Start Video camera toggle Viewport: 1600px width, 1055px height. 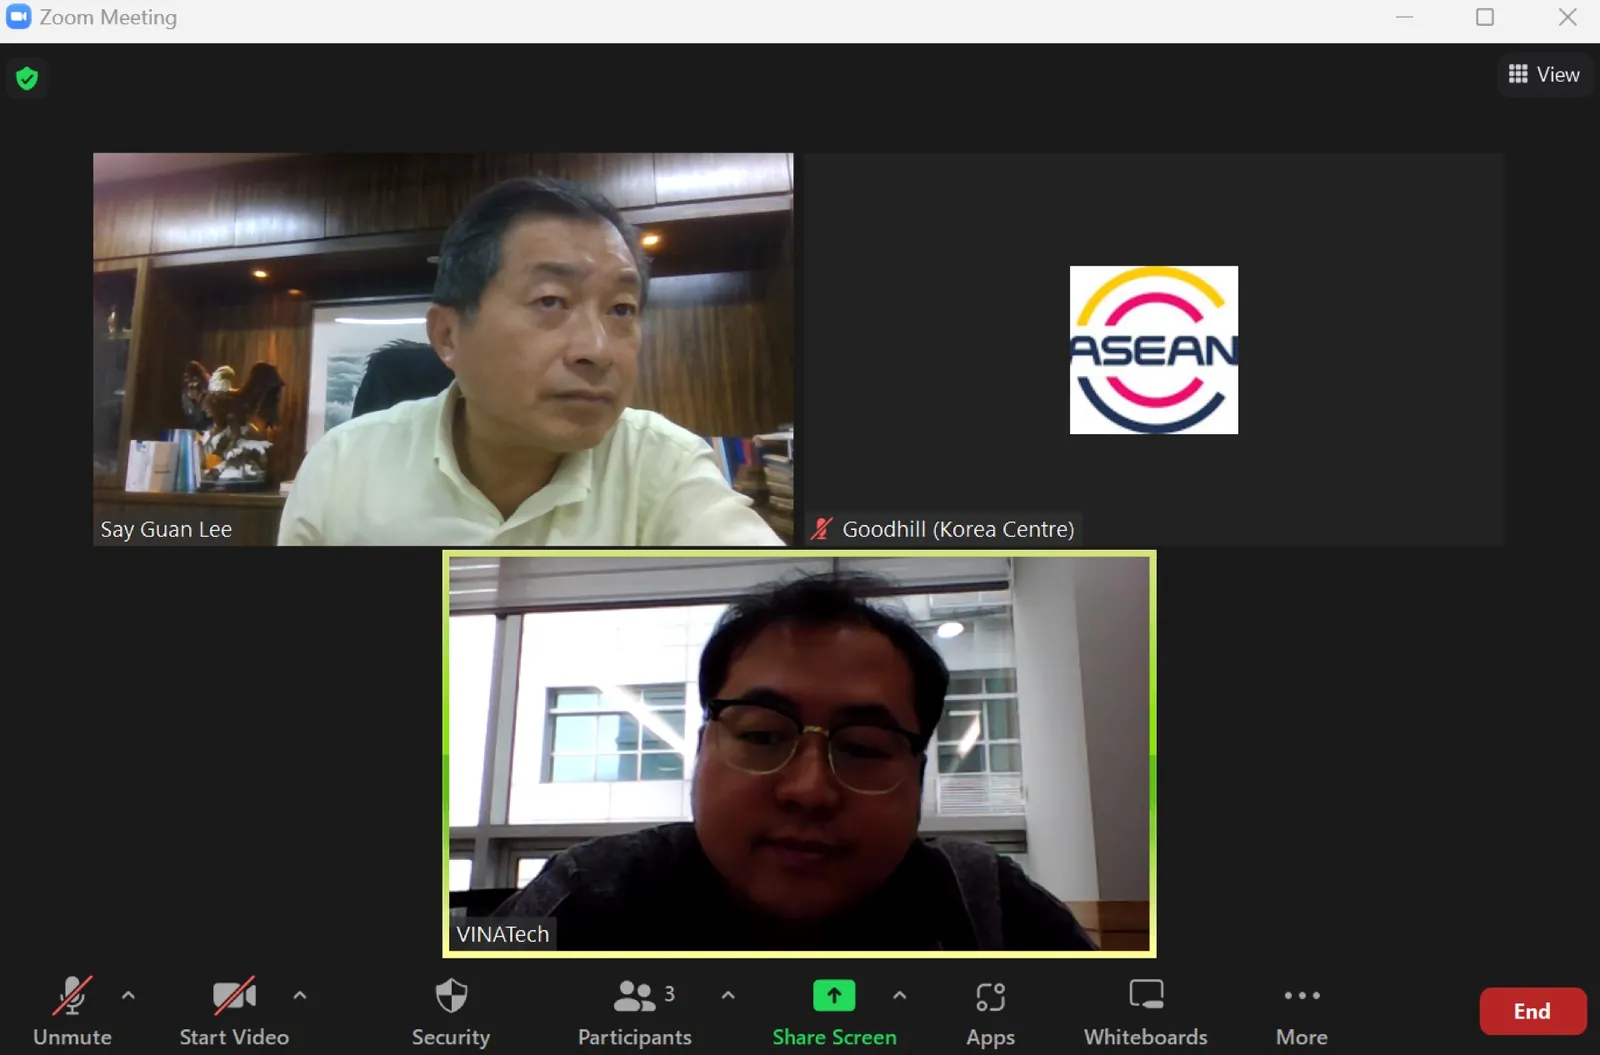[x=234, y=1011]
